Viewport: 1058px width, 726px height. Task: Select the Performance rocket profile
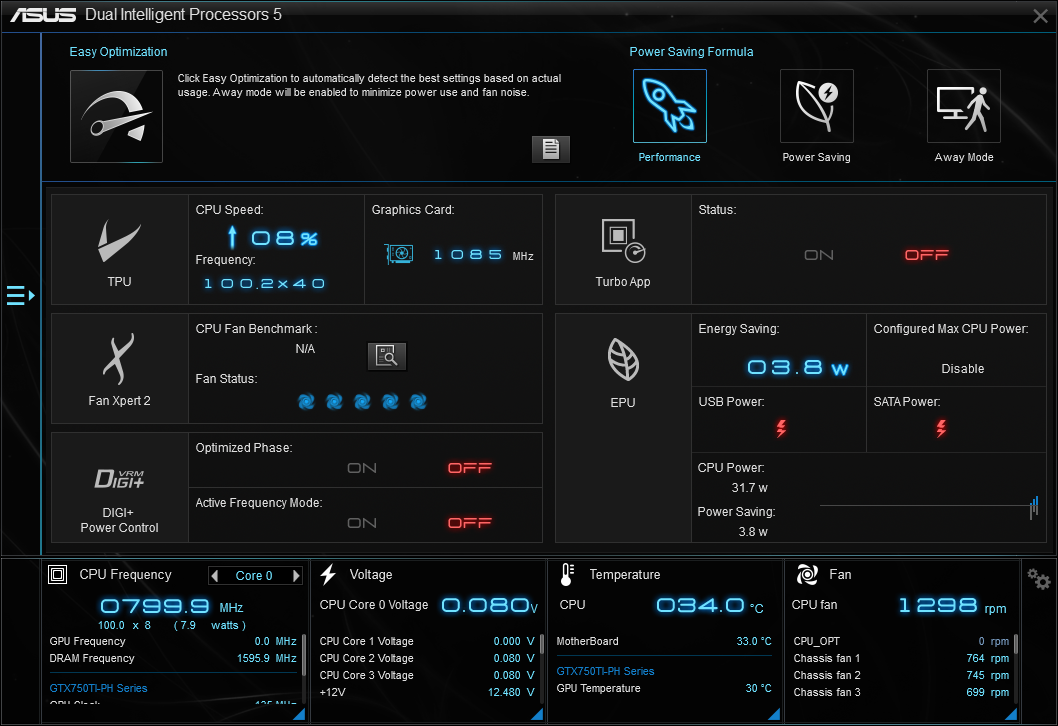[669, 106]
